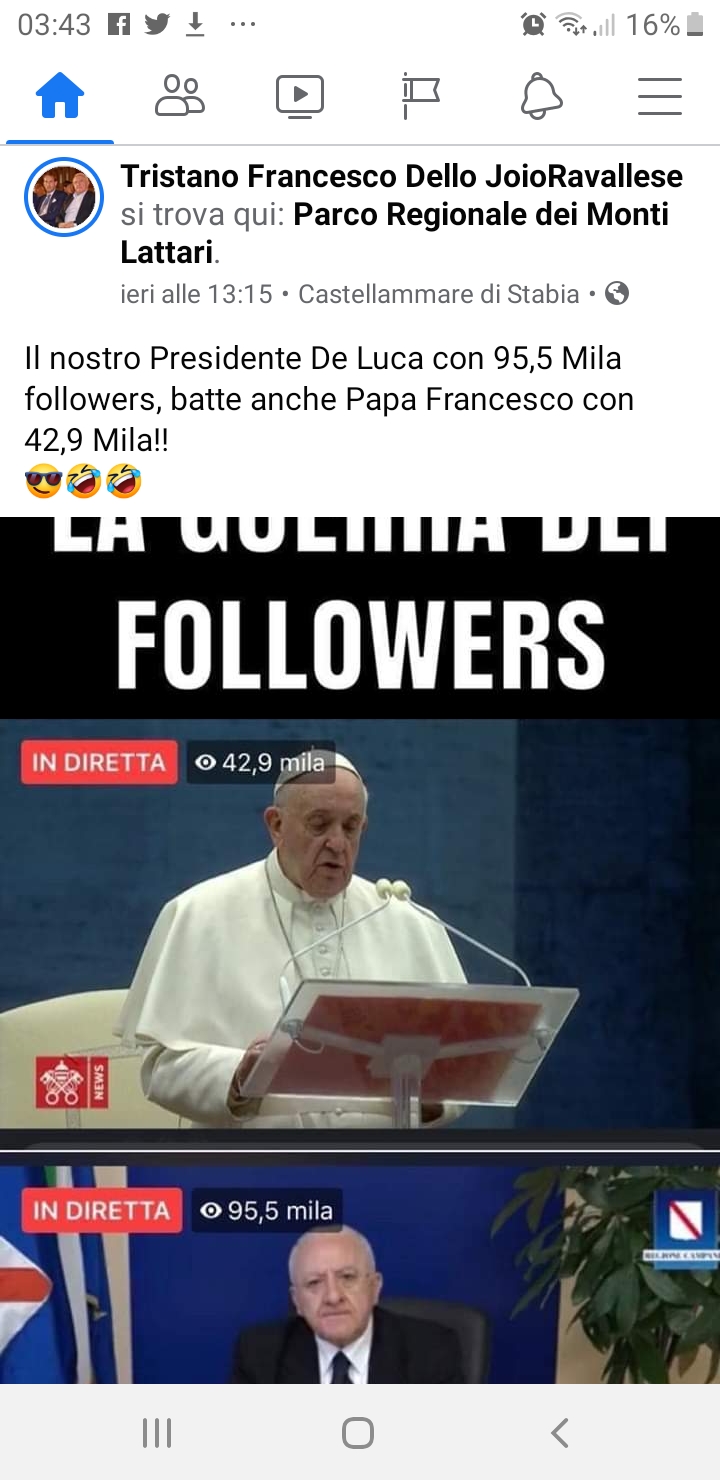This screenshot has height=1480, width=720.
Task: Tap the 95,5 mila viewer count badge
Action: [267, 1211]
